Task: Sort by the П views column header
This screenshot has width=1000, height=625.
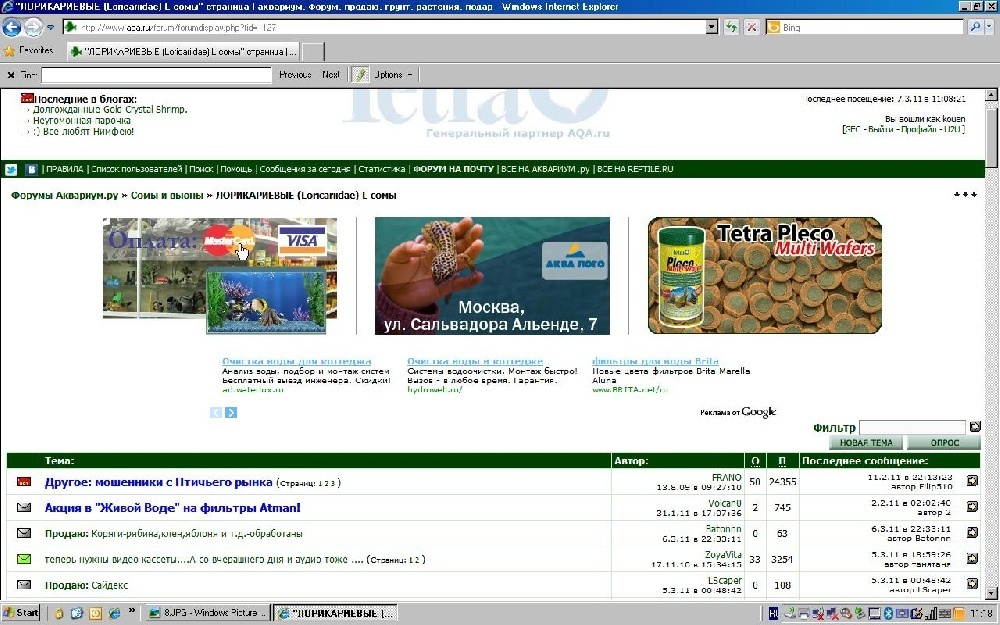Action: (782, 460)
